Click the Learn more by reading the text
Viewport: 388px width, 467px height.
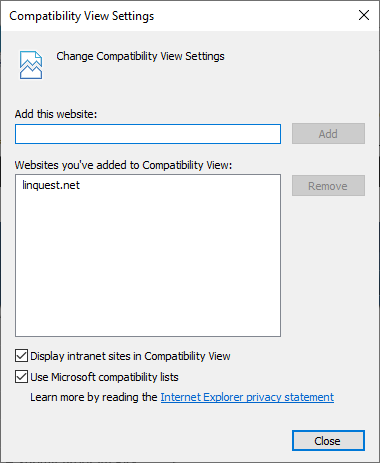(94, 397)
